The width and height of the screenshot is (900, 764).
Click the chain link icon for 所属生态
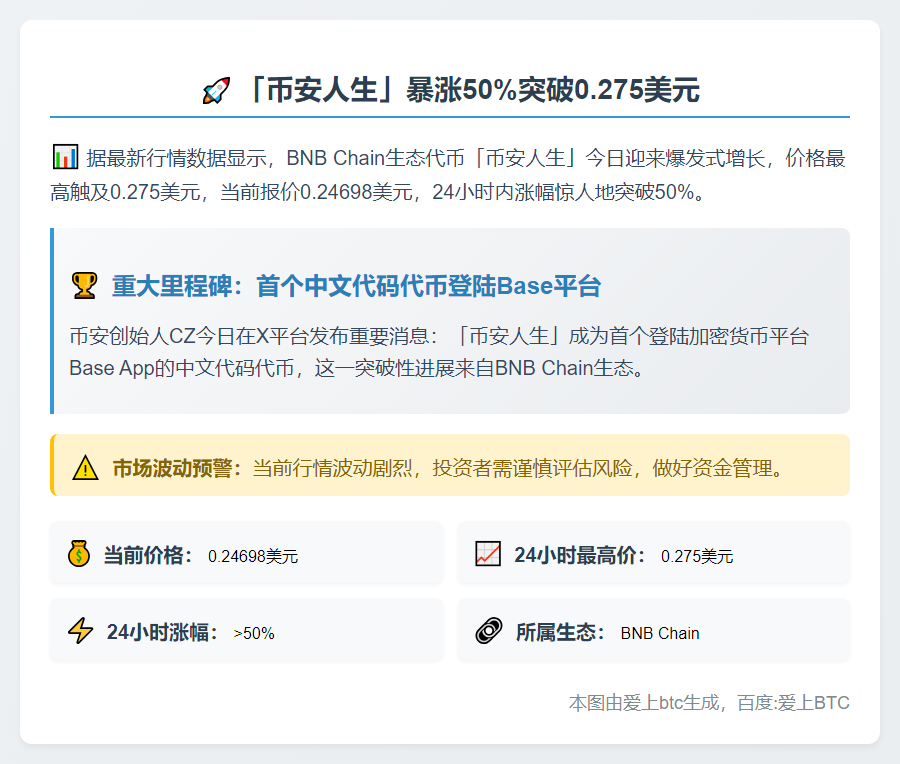coord(488,632)
